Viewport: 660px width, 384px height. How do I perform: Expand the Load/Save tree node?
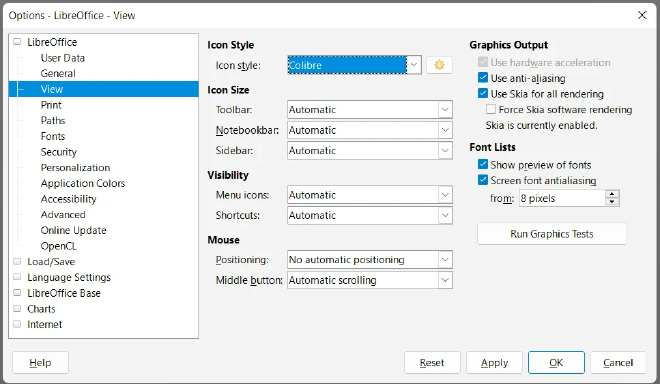pos(17,261)
